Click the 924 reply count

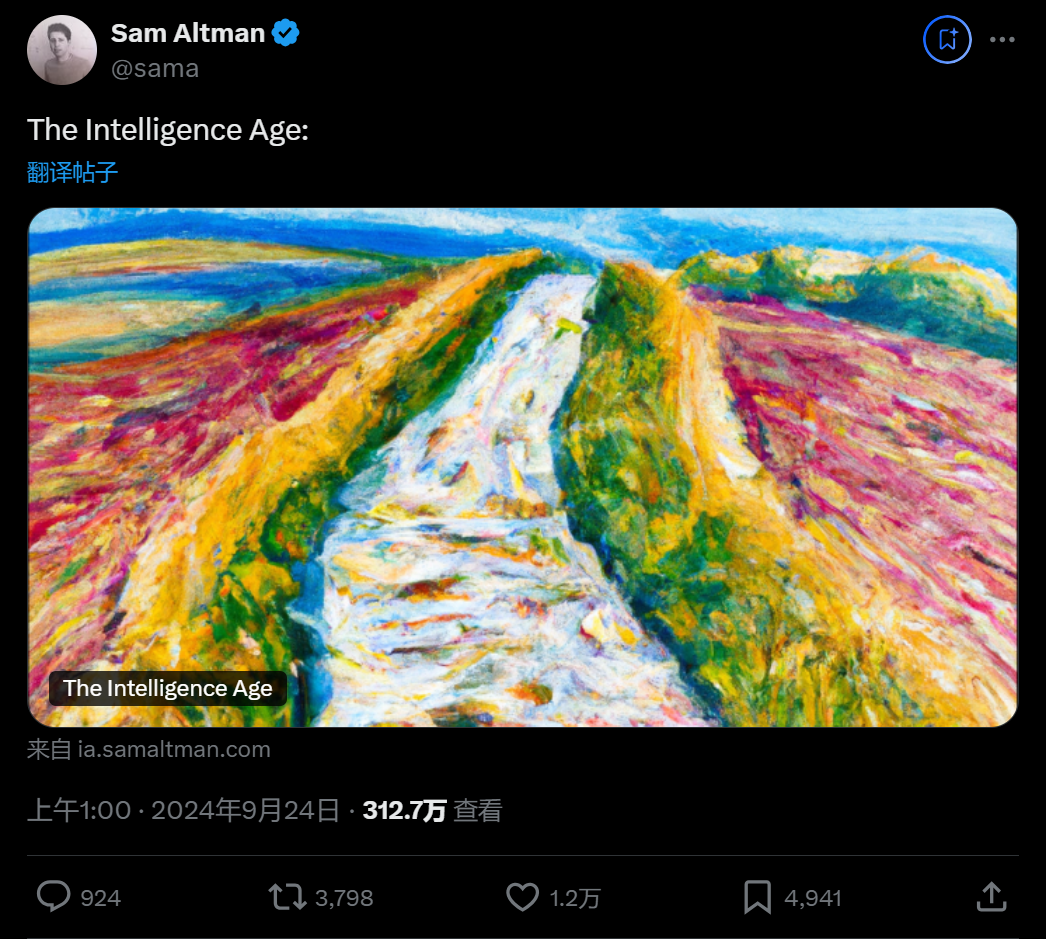(x=100, y=898)
